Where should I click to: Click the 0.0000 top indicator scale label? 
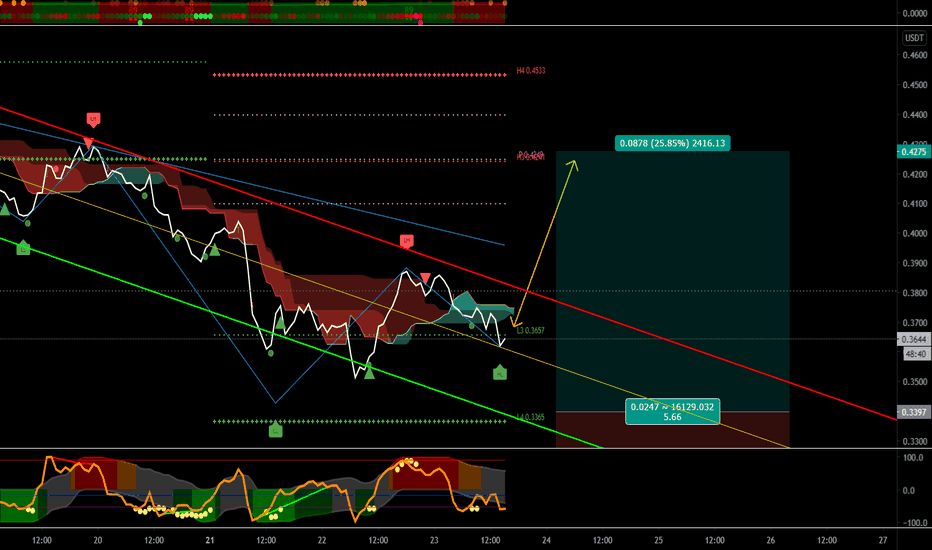pos(914,13)
